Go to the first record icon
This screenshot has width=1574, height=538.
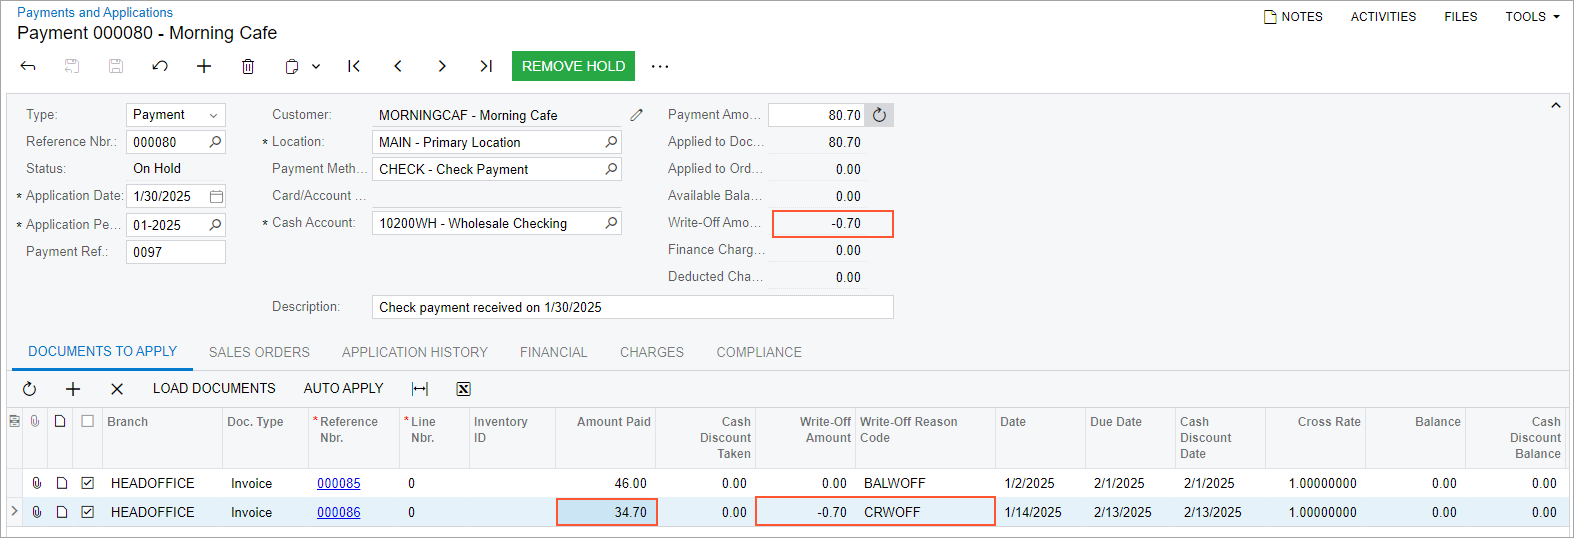click(354, 66)
